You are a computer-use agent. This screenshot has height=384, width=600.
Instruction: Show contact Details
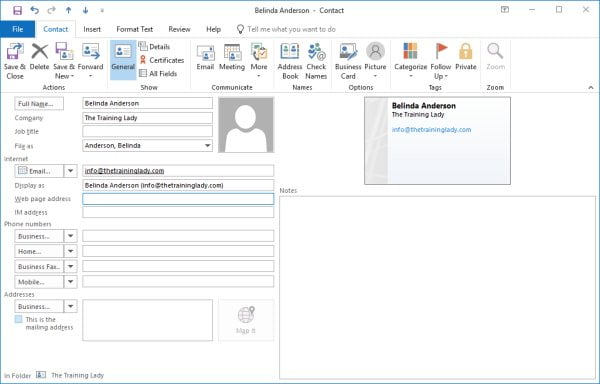(x=155, y=47)
